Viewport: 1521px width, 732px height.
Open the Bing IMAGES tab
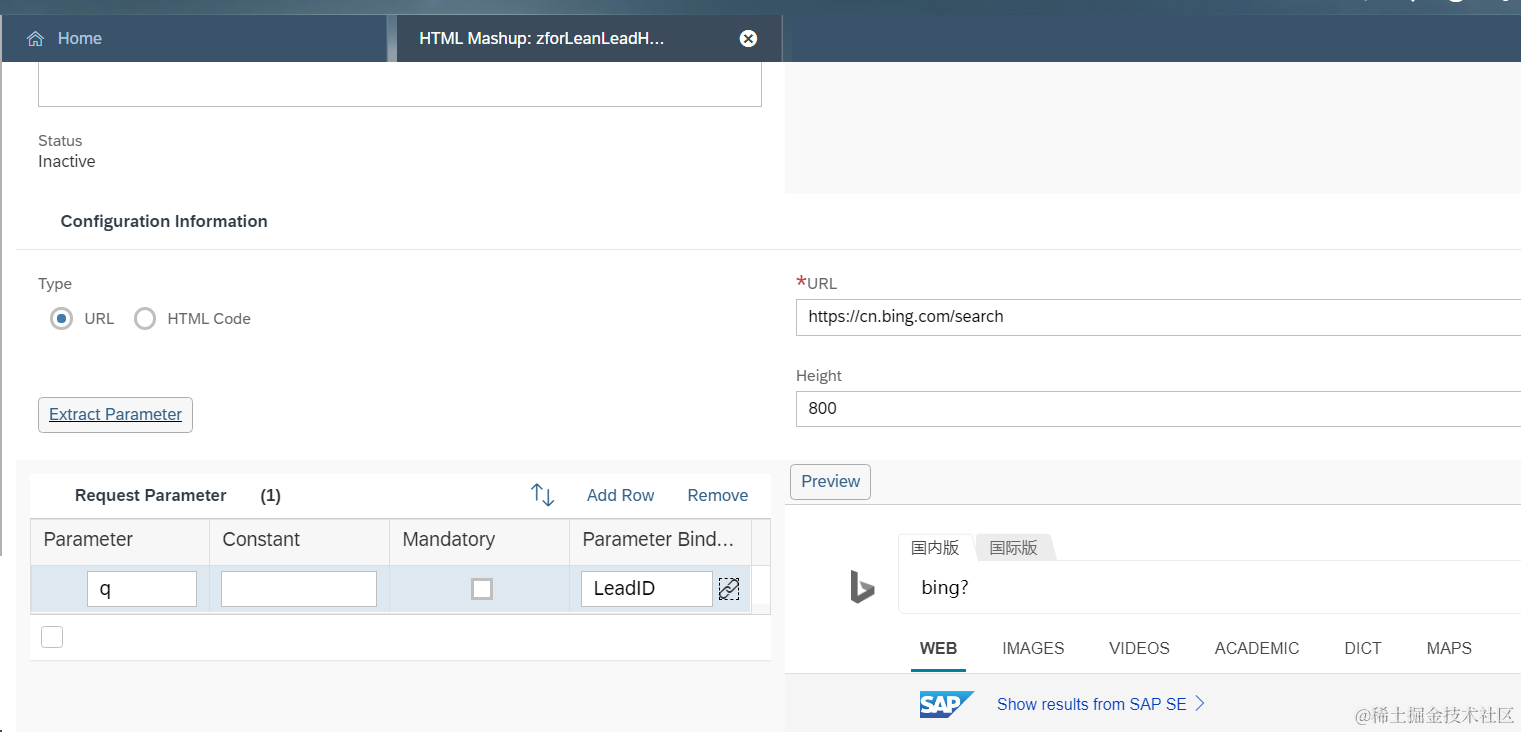tap(1033, 648)
